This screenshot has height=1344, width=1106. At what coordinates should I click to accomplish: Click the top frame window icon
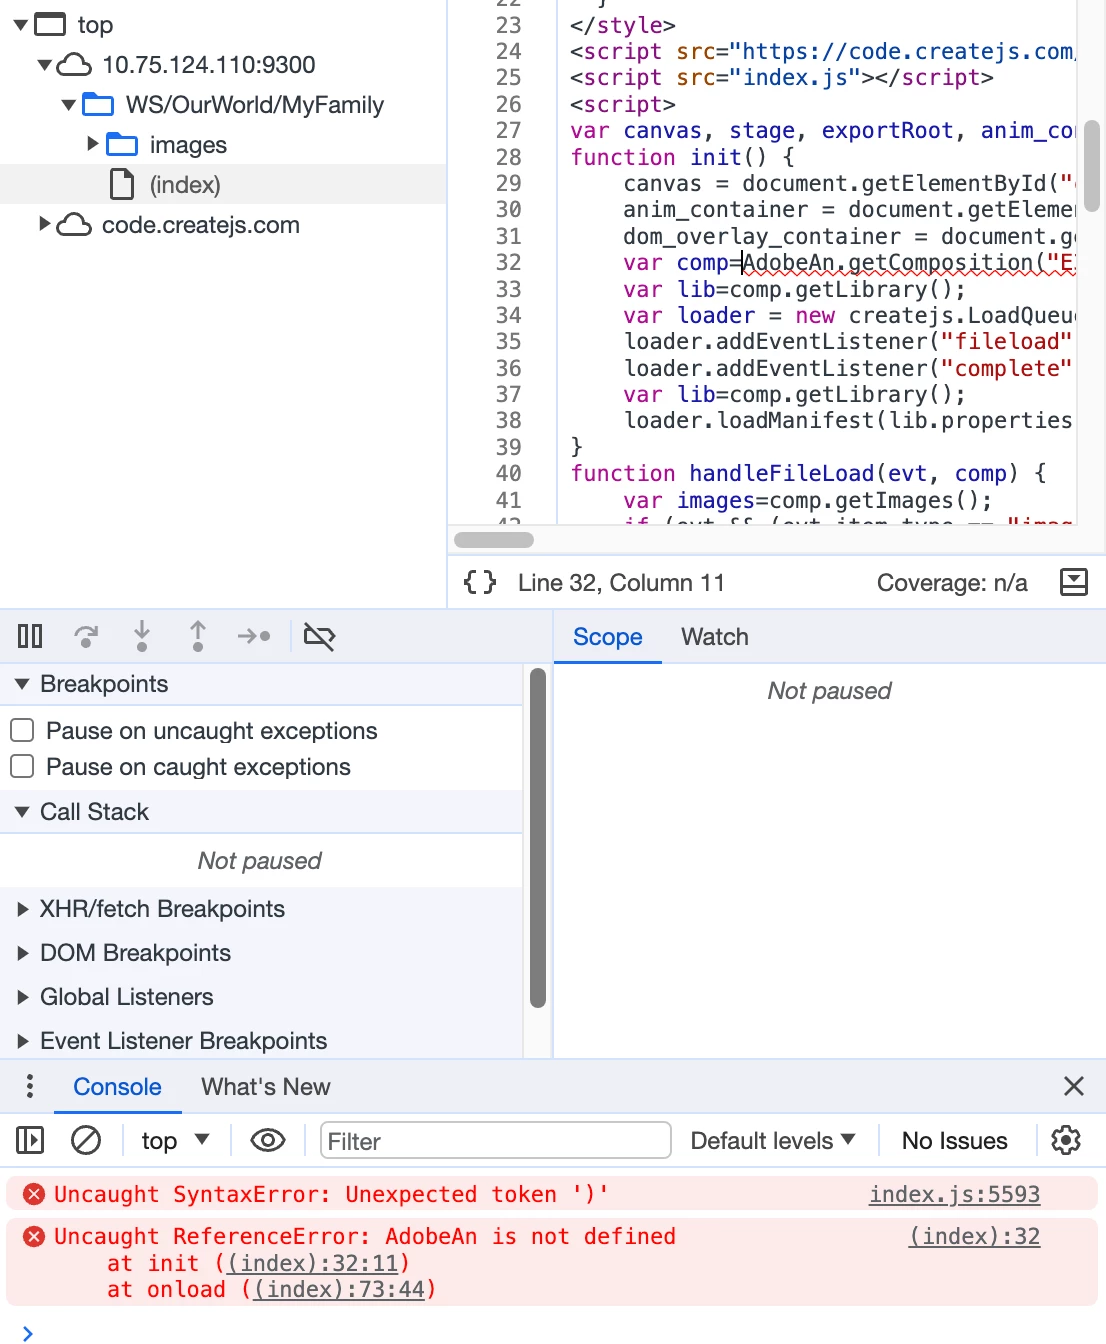(x=50, y=24)
